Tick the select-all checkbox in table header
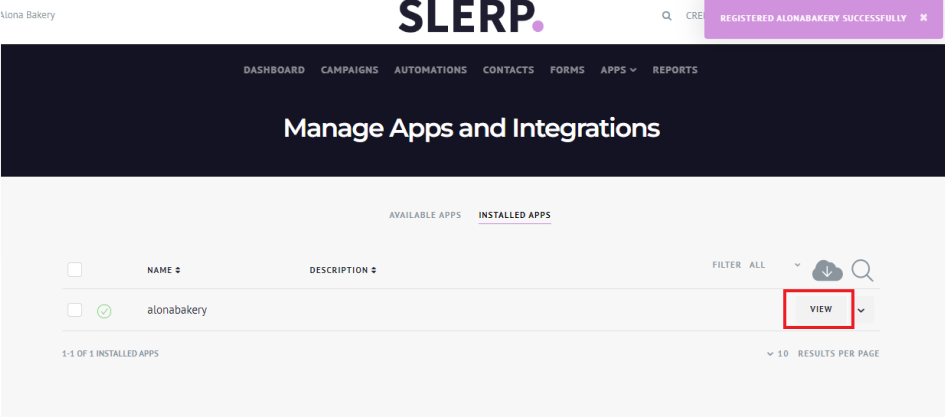Viewport: 945px width, 417px height. coord(75,269)
